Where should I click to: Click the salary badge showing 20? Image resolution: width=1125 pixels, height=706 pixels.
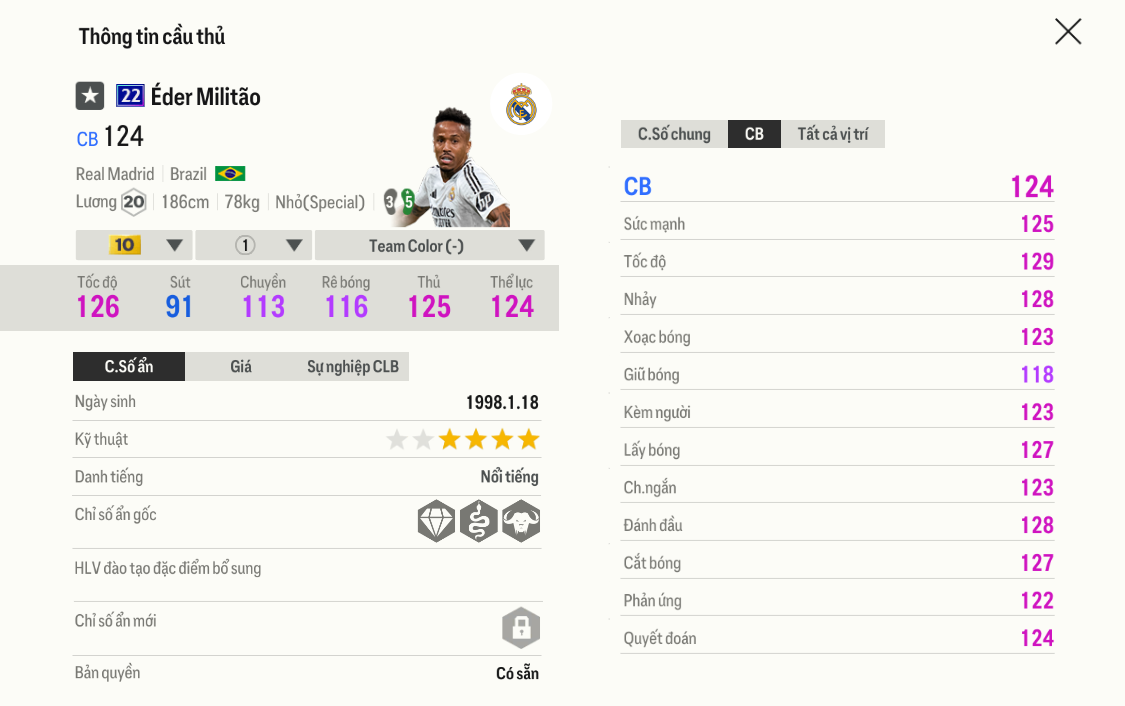point(131,202)
